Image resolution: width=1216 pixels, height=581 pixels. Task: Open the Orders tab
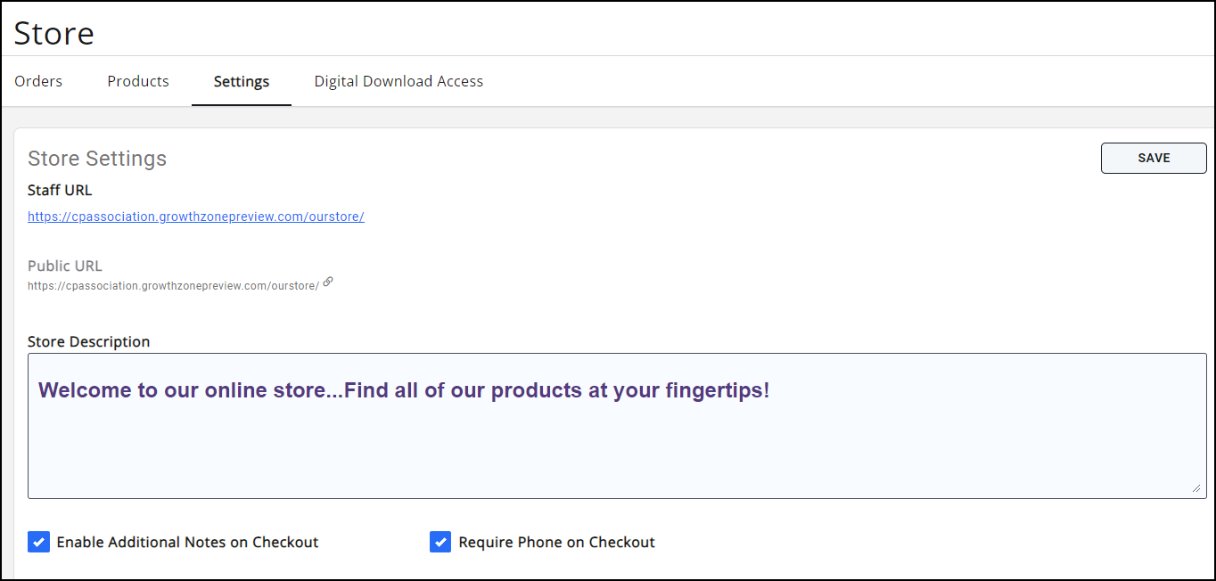tap(38, 81)
